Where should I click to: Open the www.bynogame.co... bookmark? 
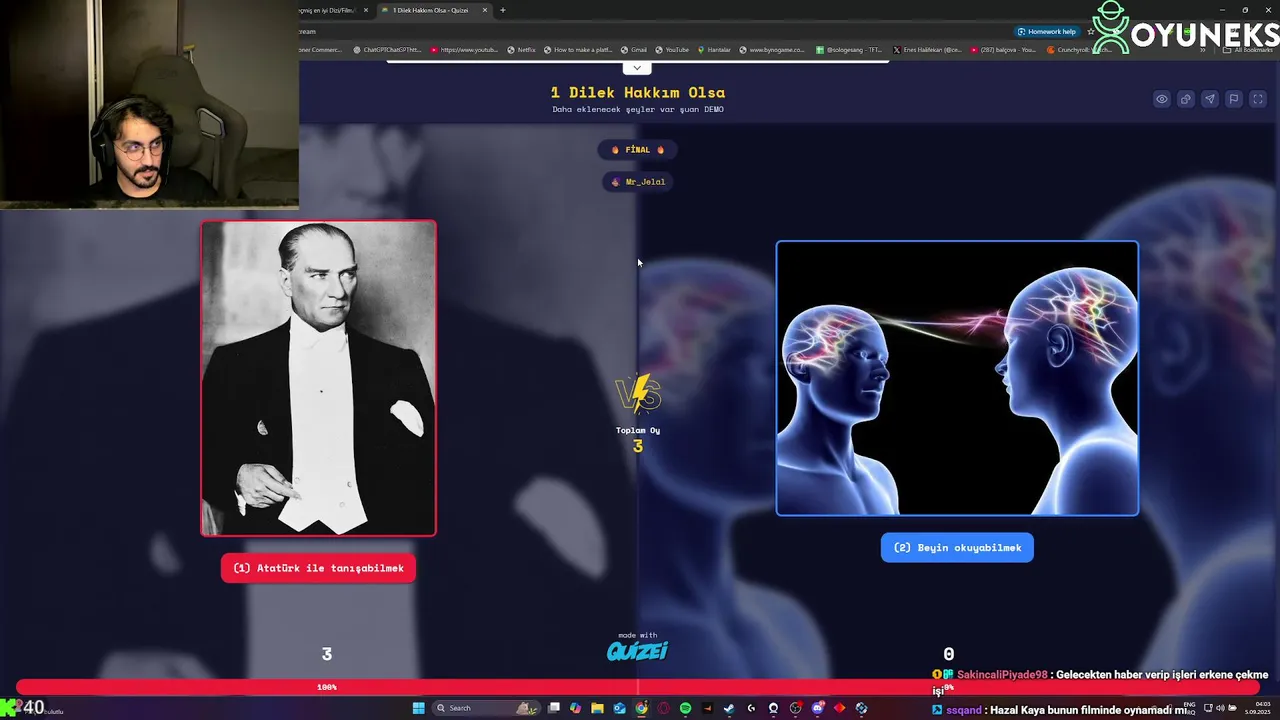tap(771, 49)
